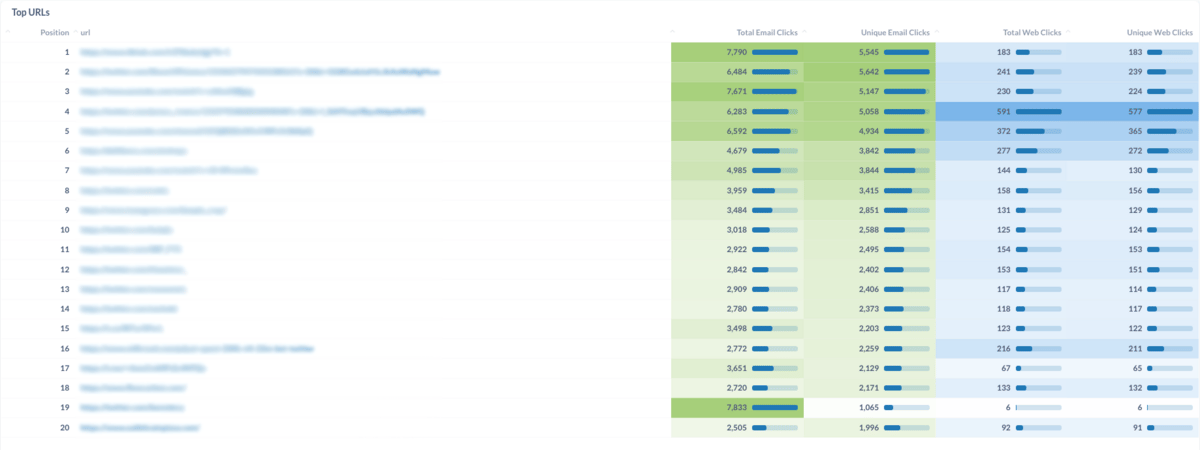
Task: Click the Unique Web Clicks bar for position 5
Action: pyautogui.click(x=1170, y=131)
